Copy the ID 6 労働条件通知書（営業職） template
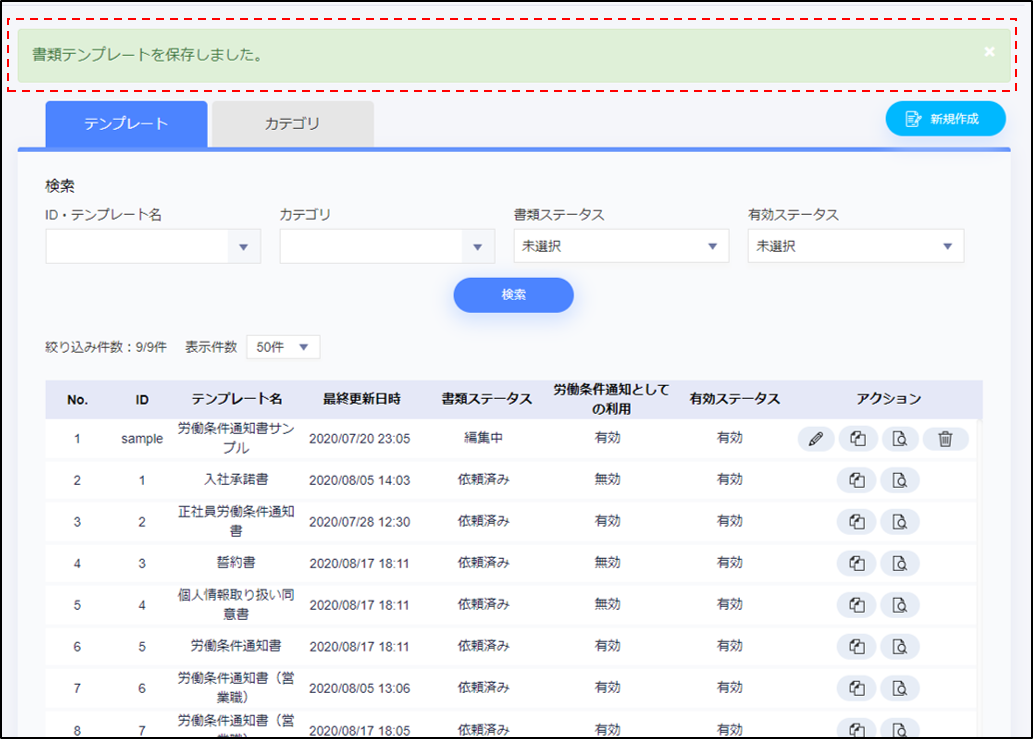This screenshot has width=1033, height=739. [856, 688]
